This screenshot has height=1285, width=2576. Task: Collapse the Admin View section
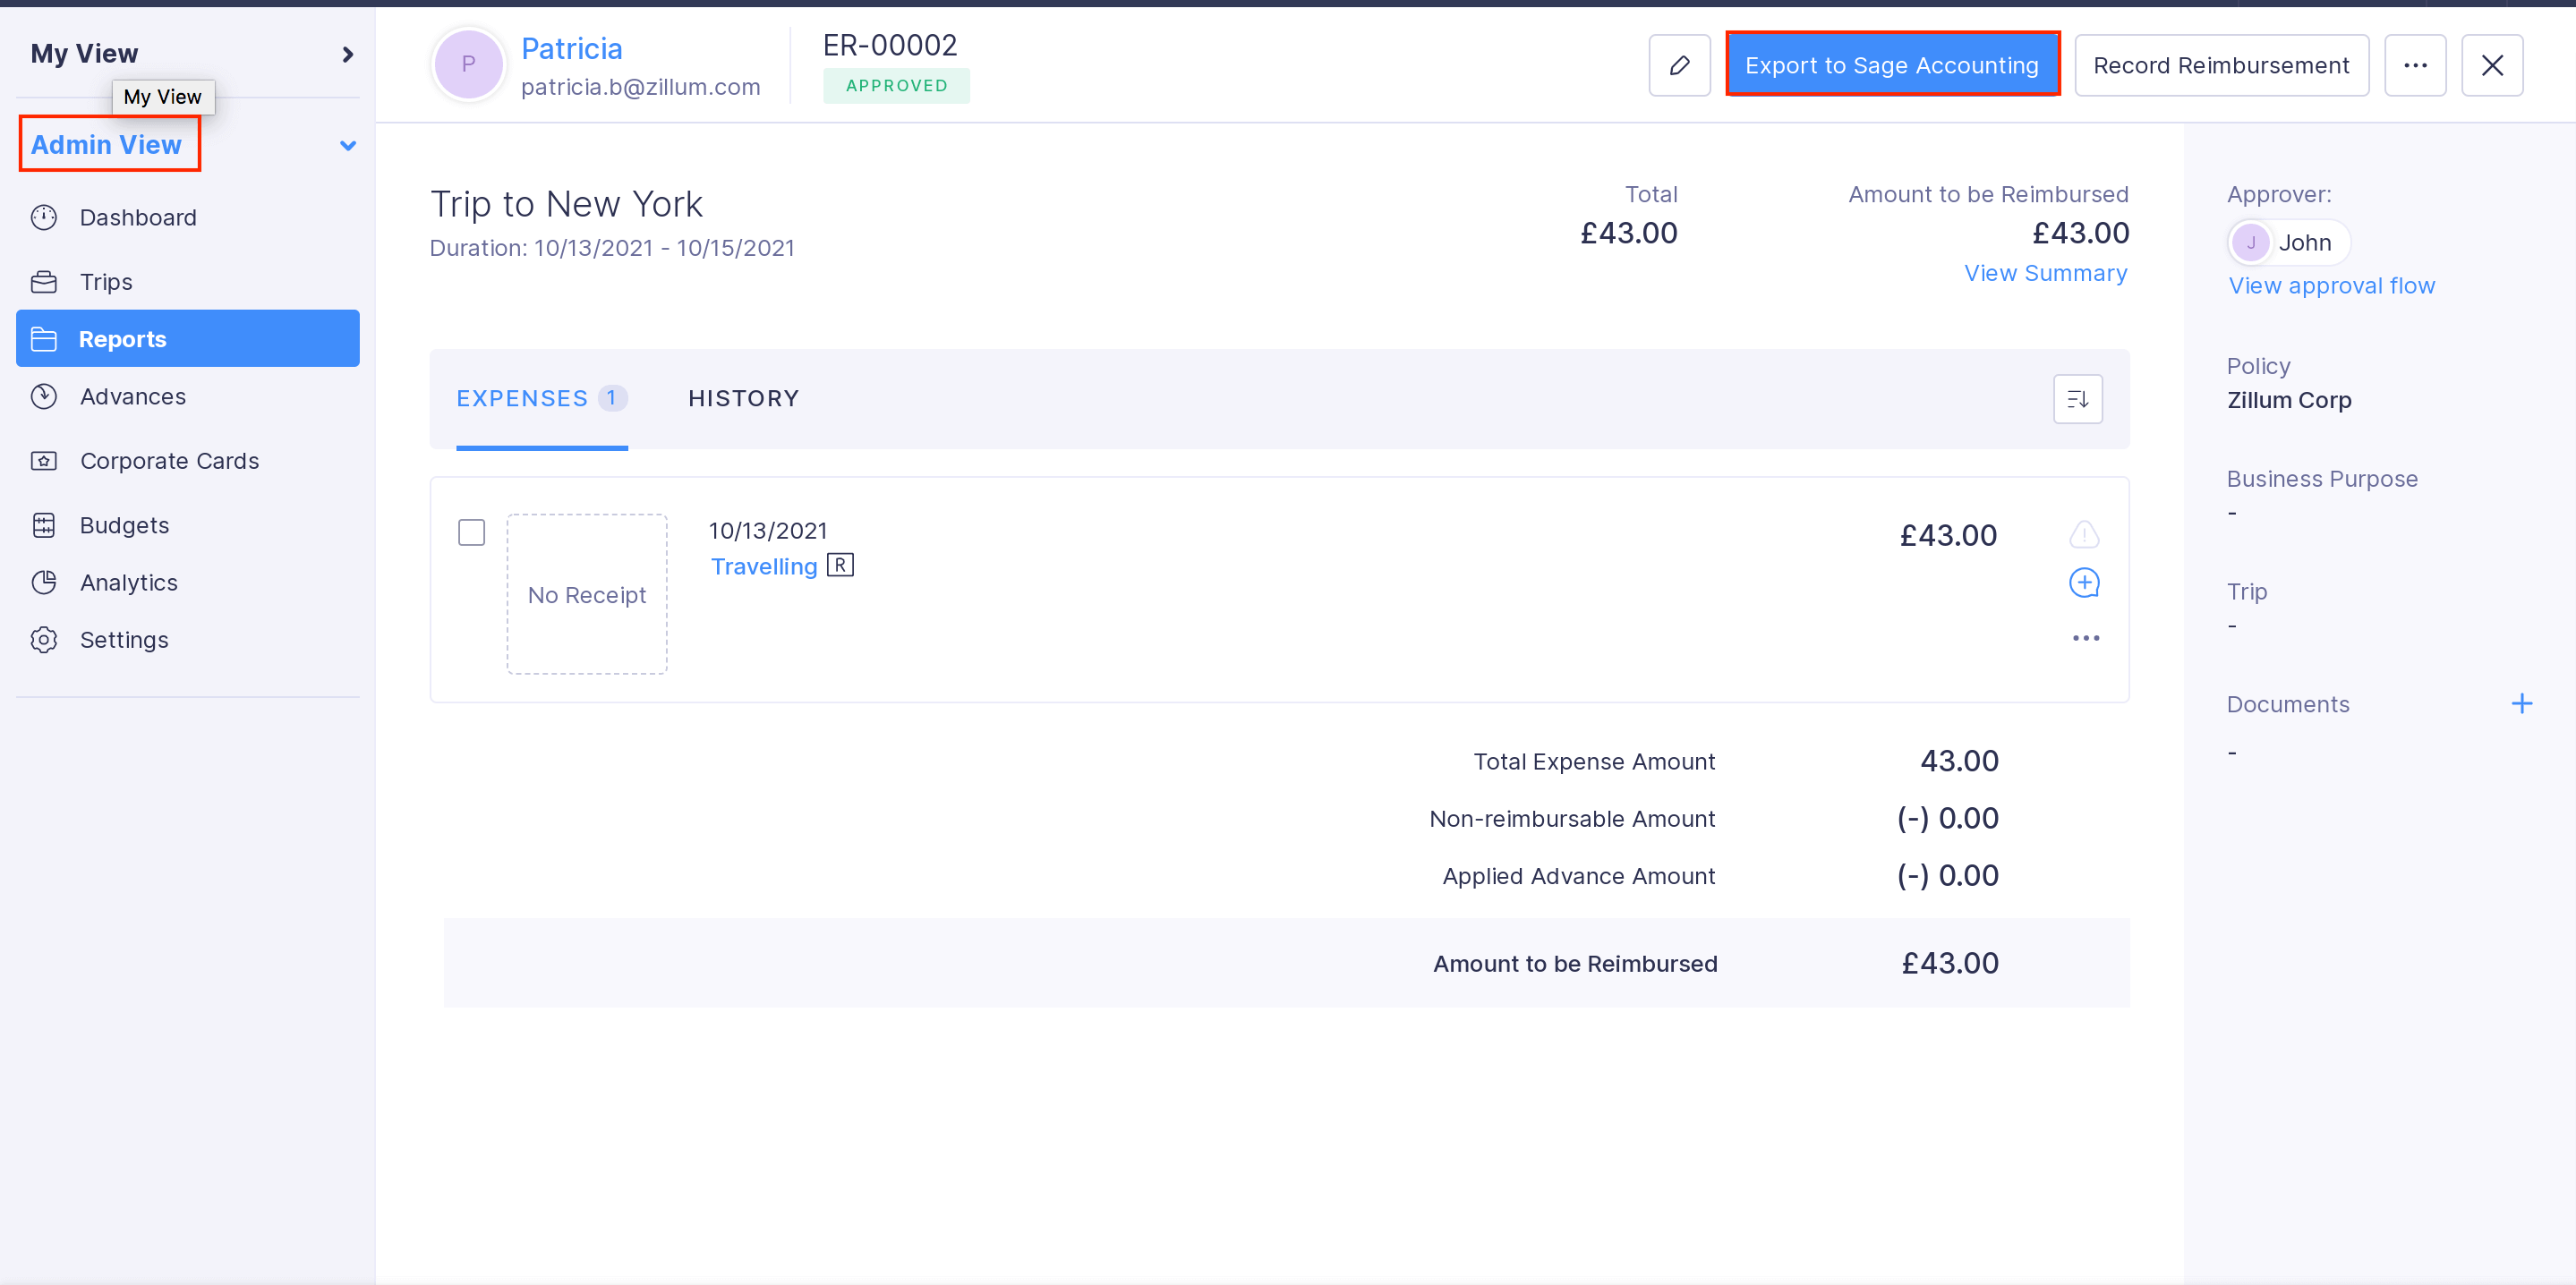tap(347, 145)
